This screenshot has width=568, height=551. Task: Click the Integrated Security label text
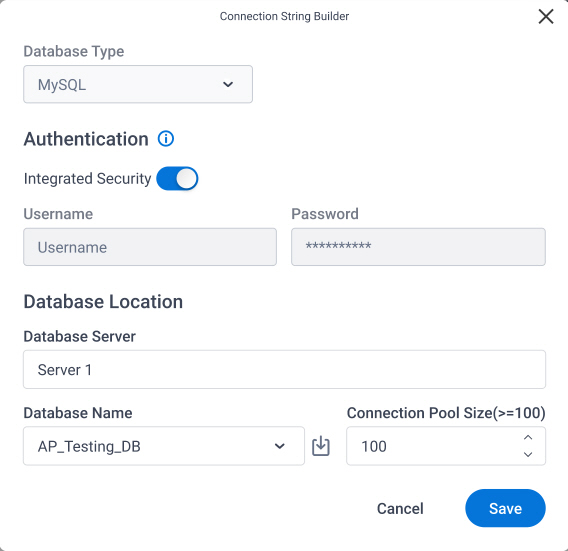tap(87, 179)
